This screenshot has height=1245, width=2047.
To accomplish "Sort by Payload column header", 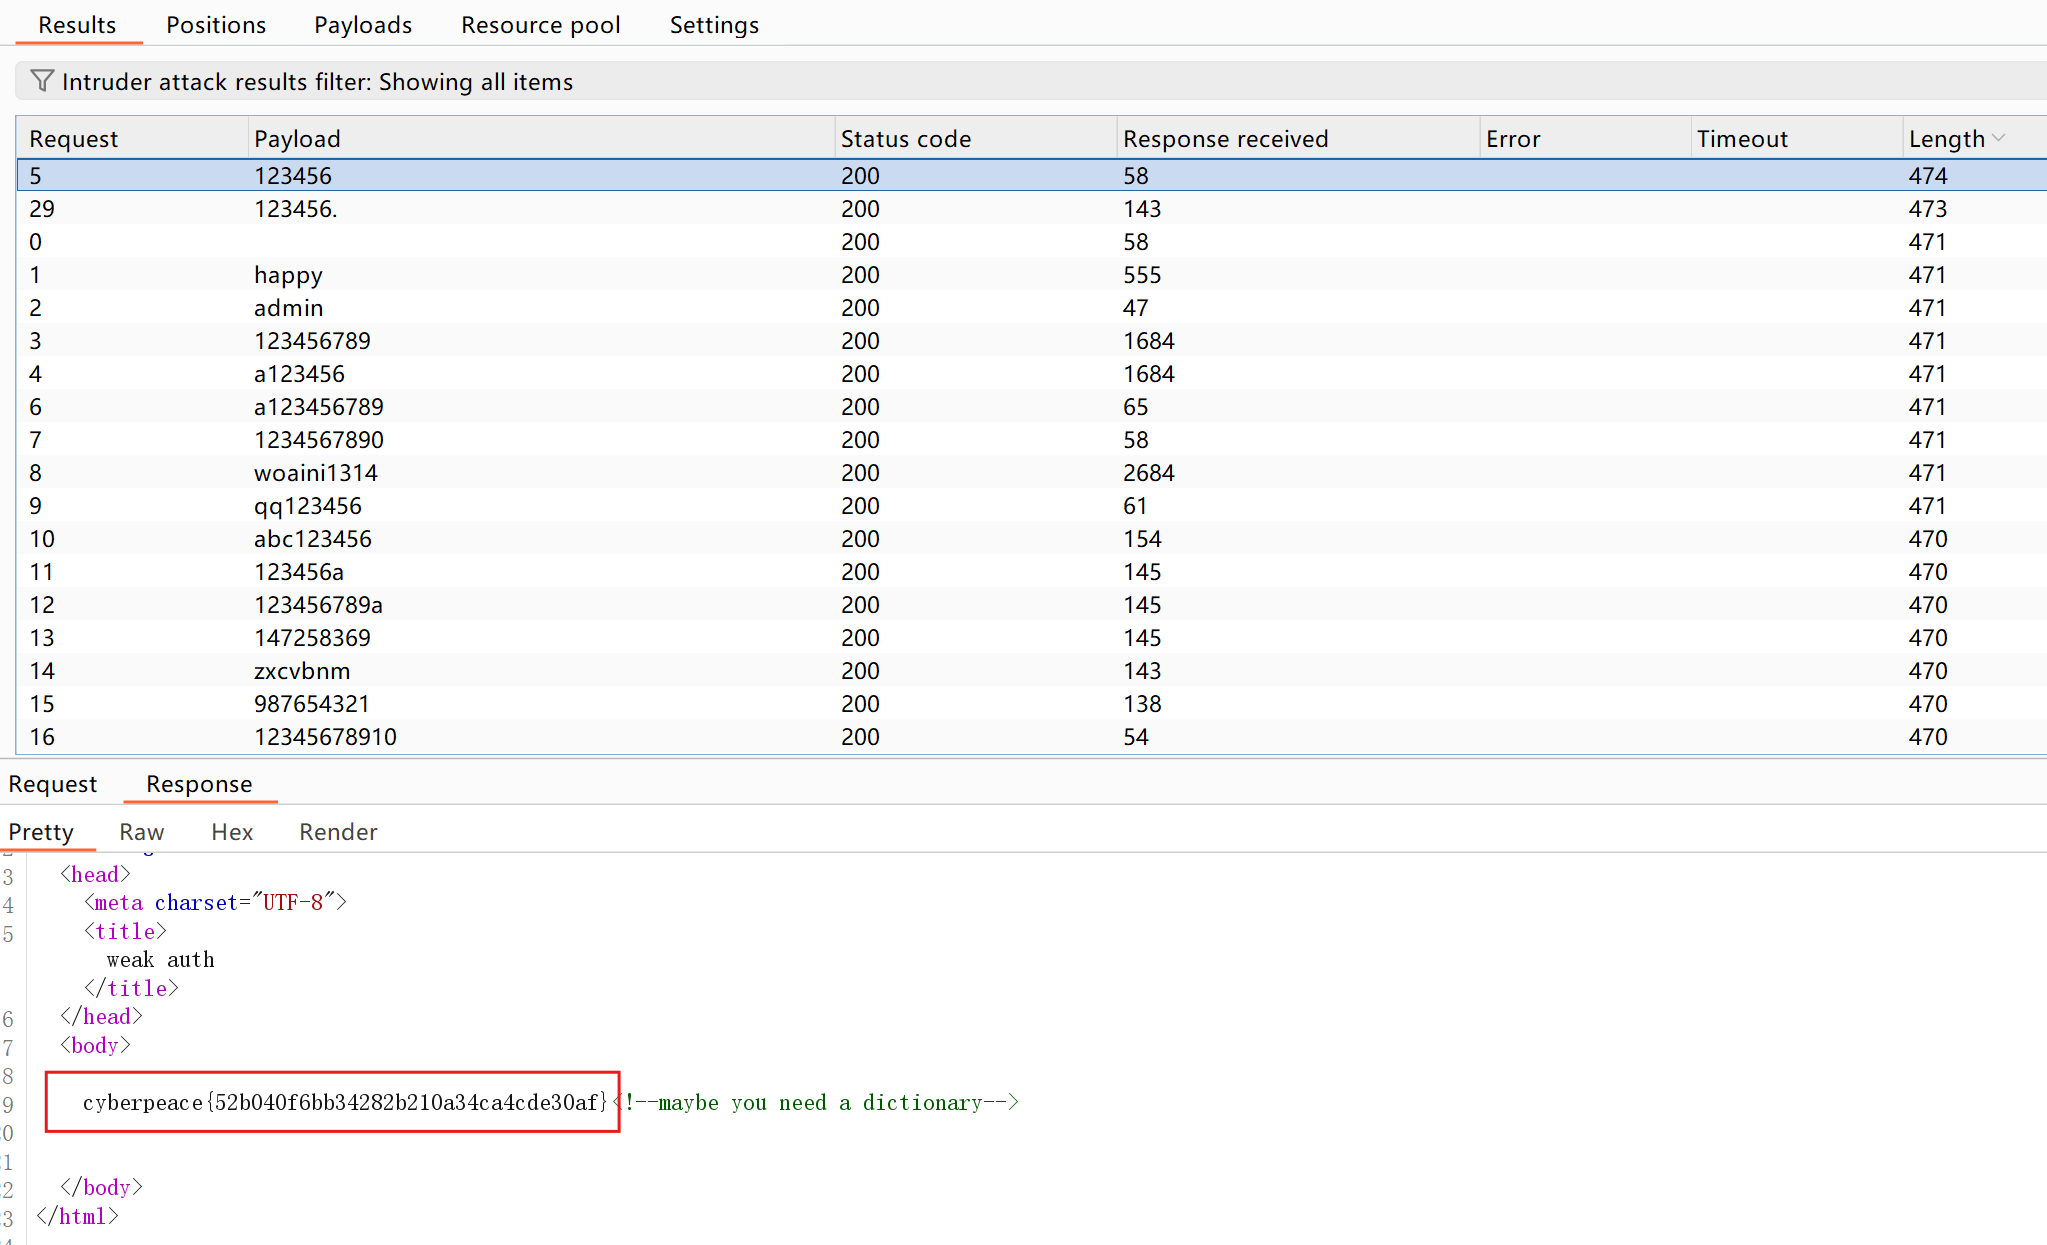I will click(297, 139).
